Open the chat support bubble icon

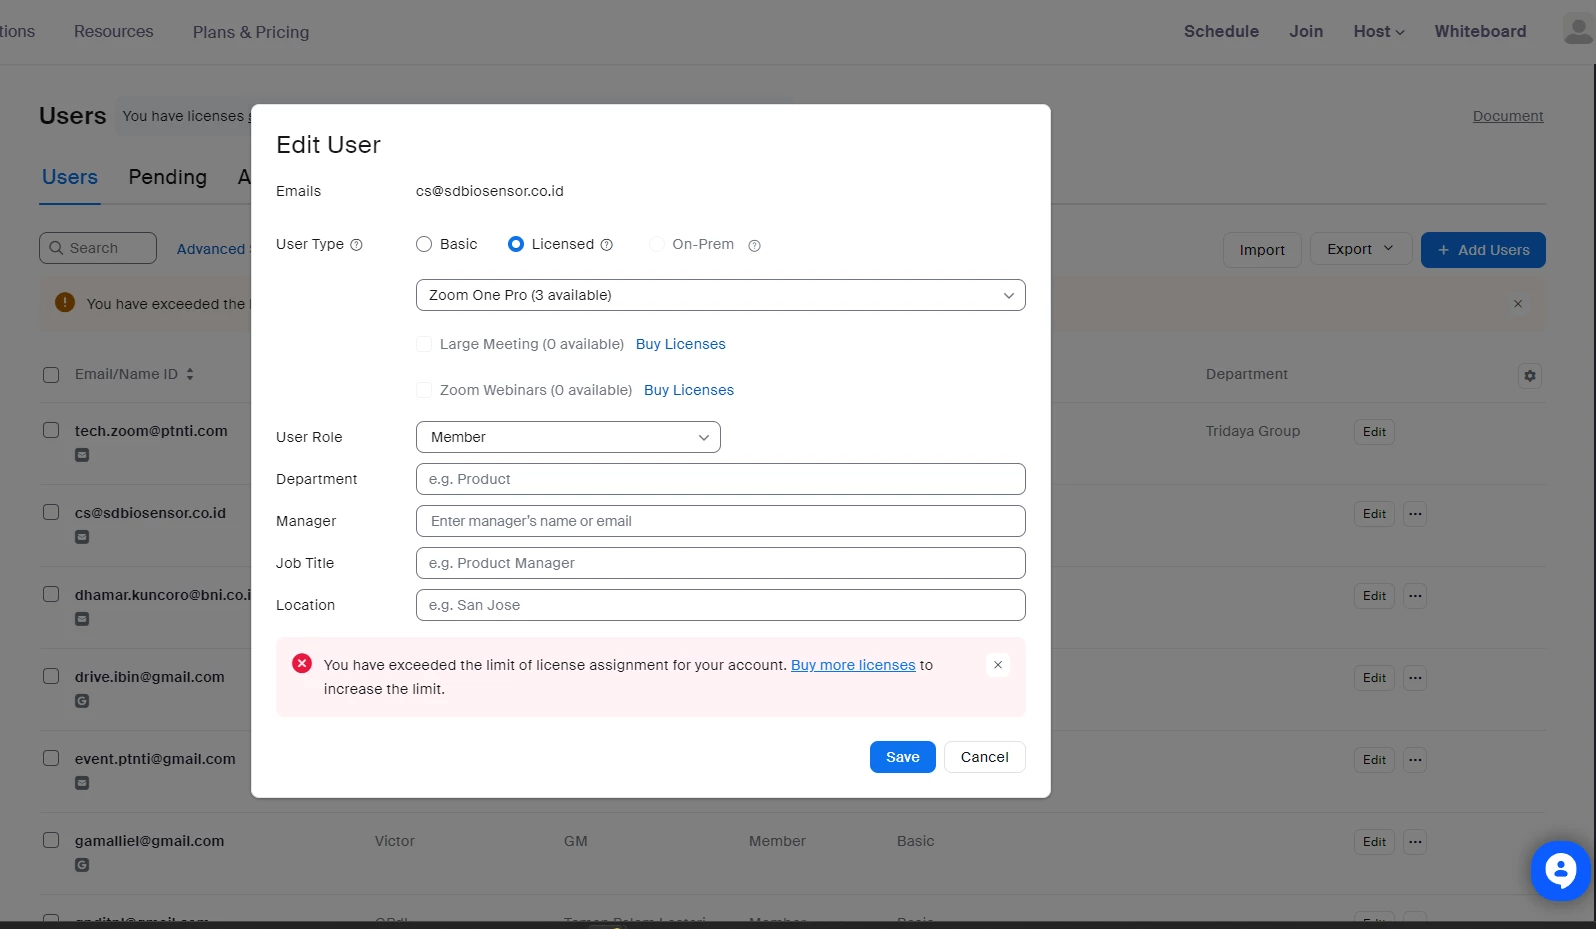click(1560, 871)
